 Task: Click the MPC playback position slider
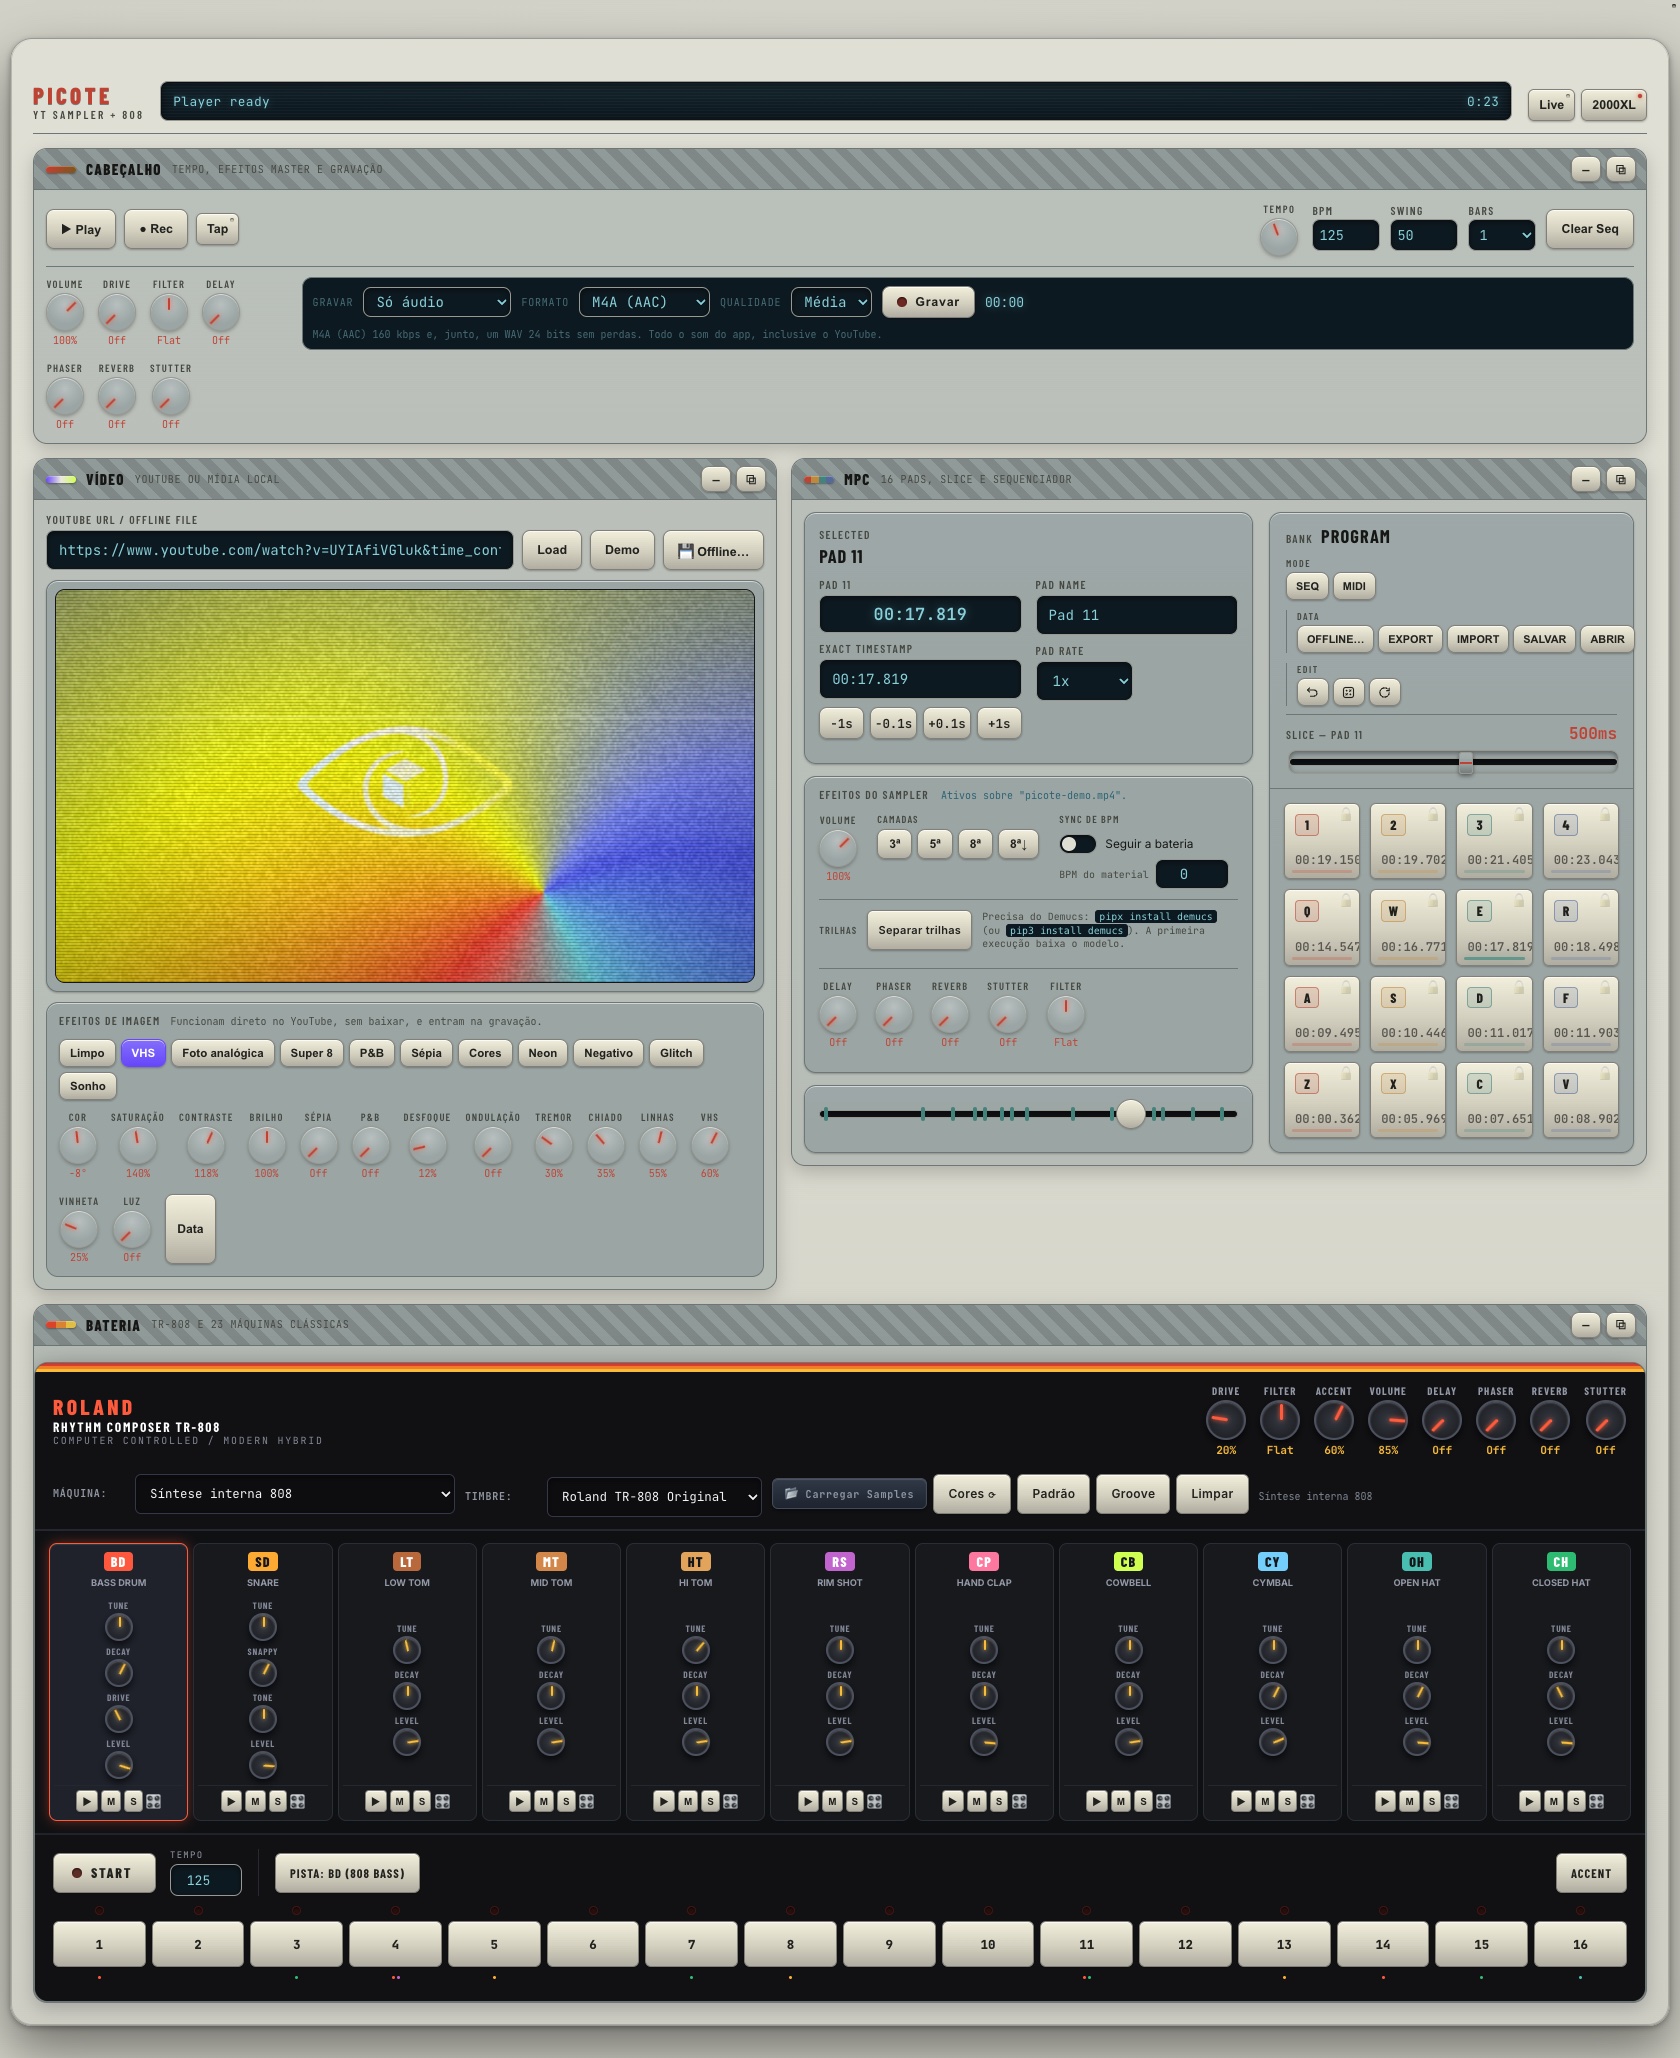coord(1028,1114)
